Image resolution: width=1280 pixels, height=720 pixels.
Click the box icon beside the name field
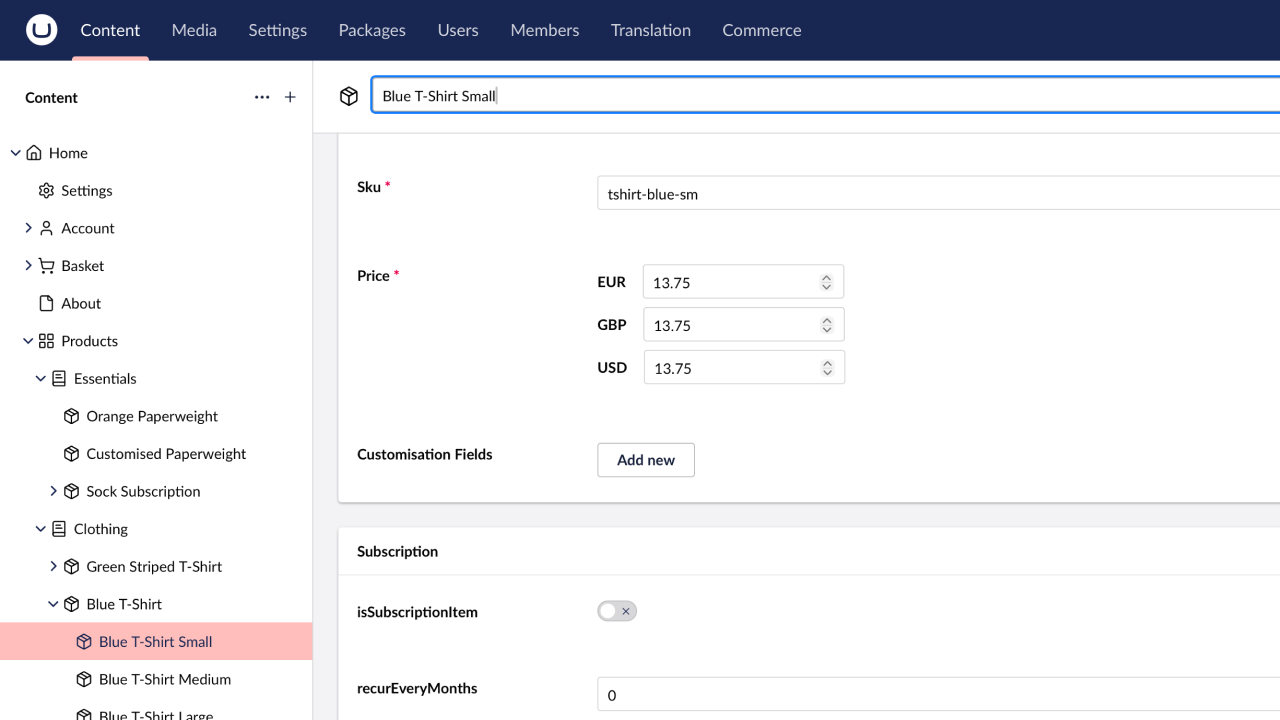coord(348,96)
